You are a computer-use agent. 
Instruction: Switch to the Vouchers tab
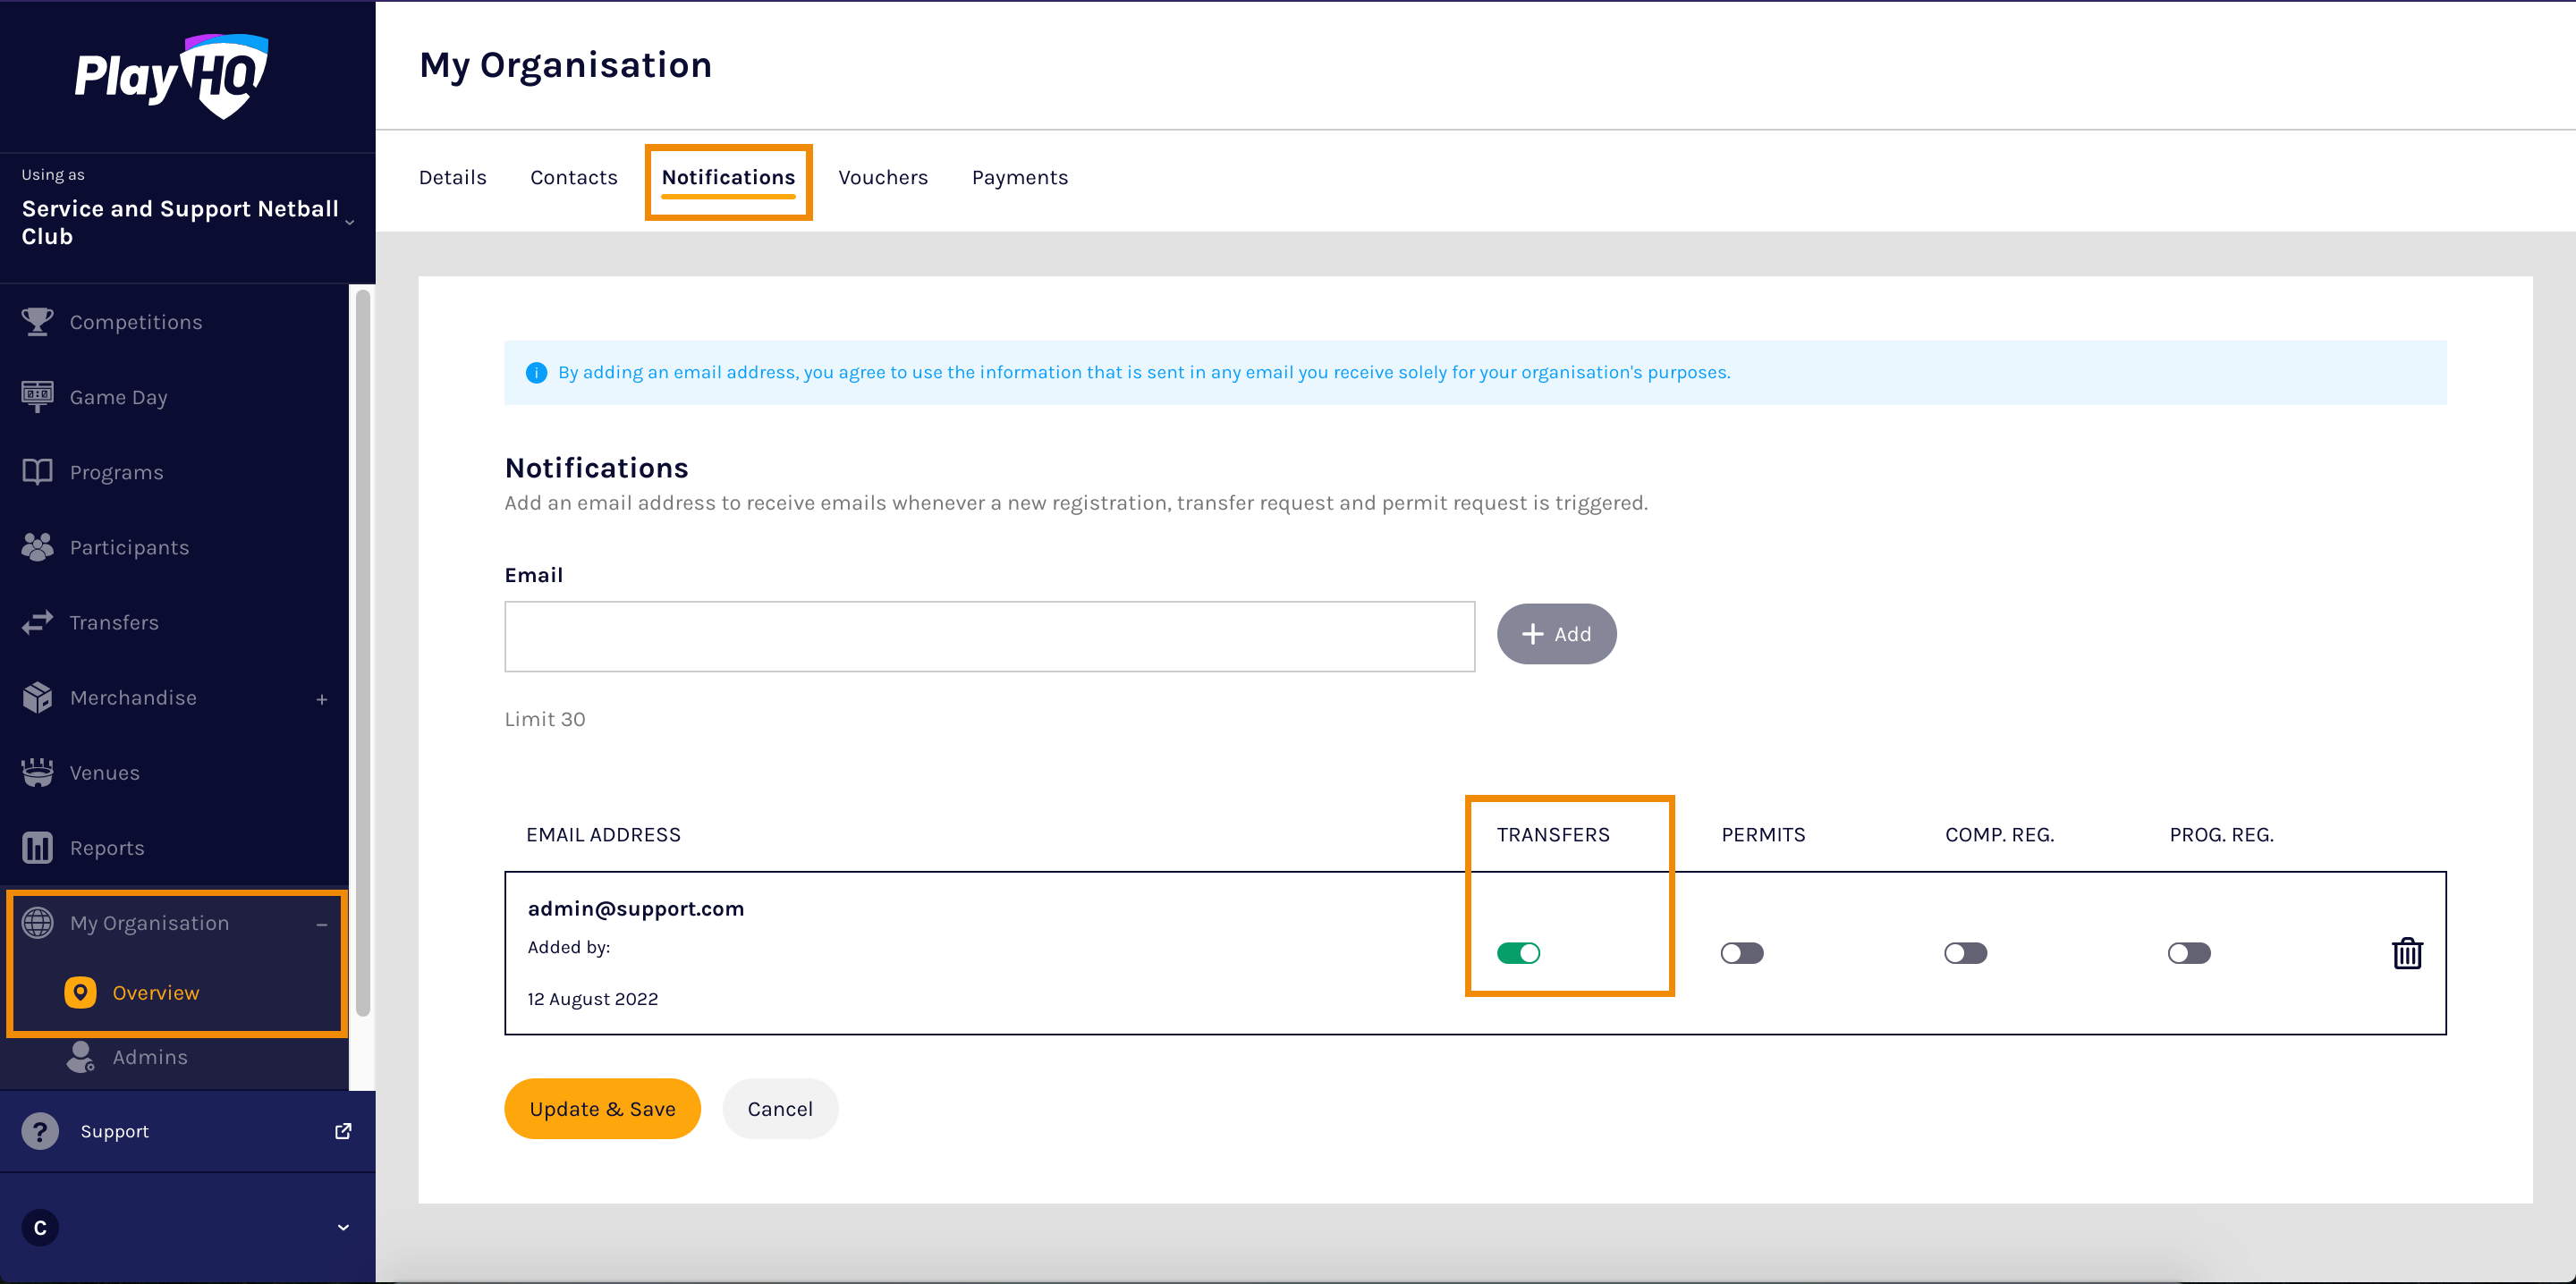(x=883, y=177)
